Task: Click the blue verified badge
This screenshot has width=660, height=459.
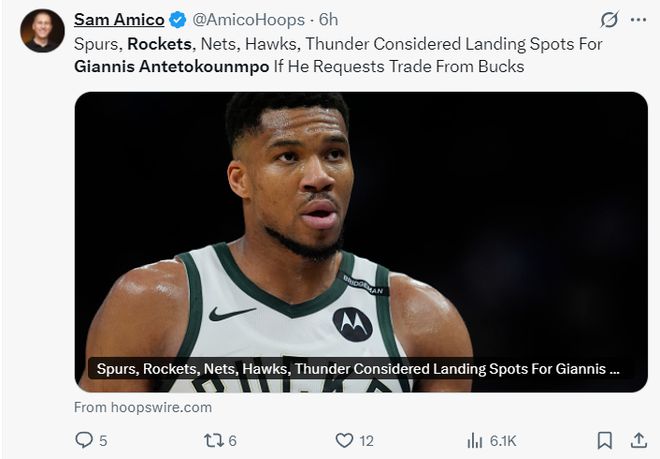Action: [178, 19]
